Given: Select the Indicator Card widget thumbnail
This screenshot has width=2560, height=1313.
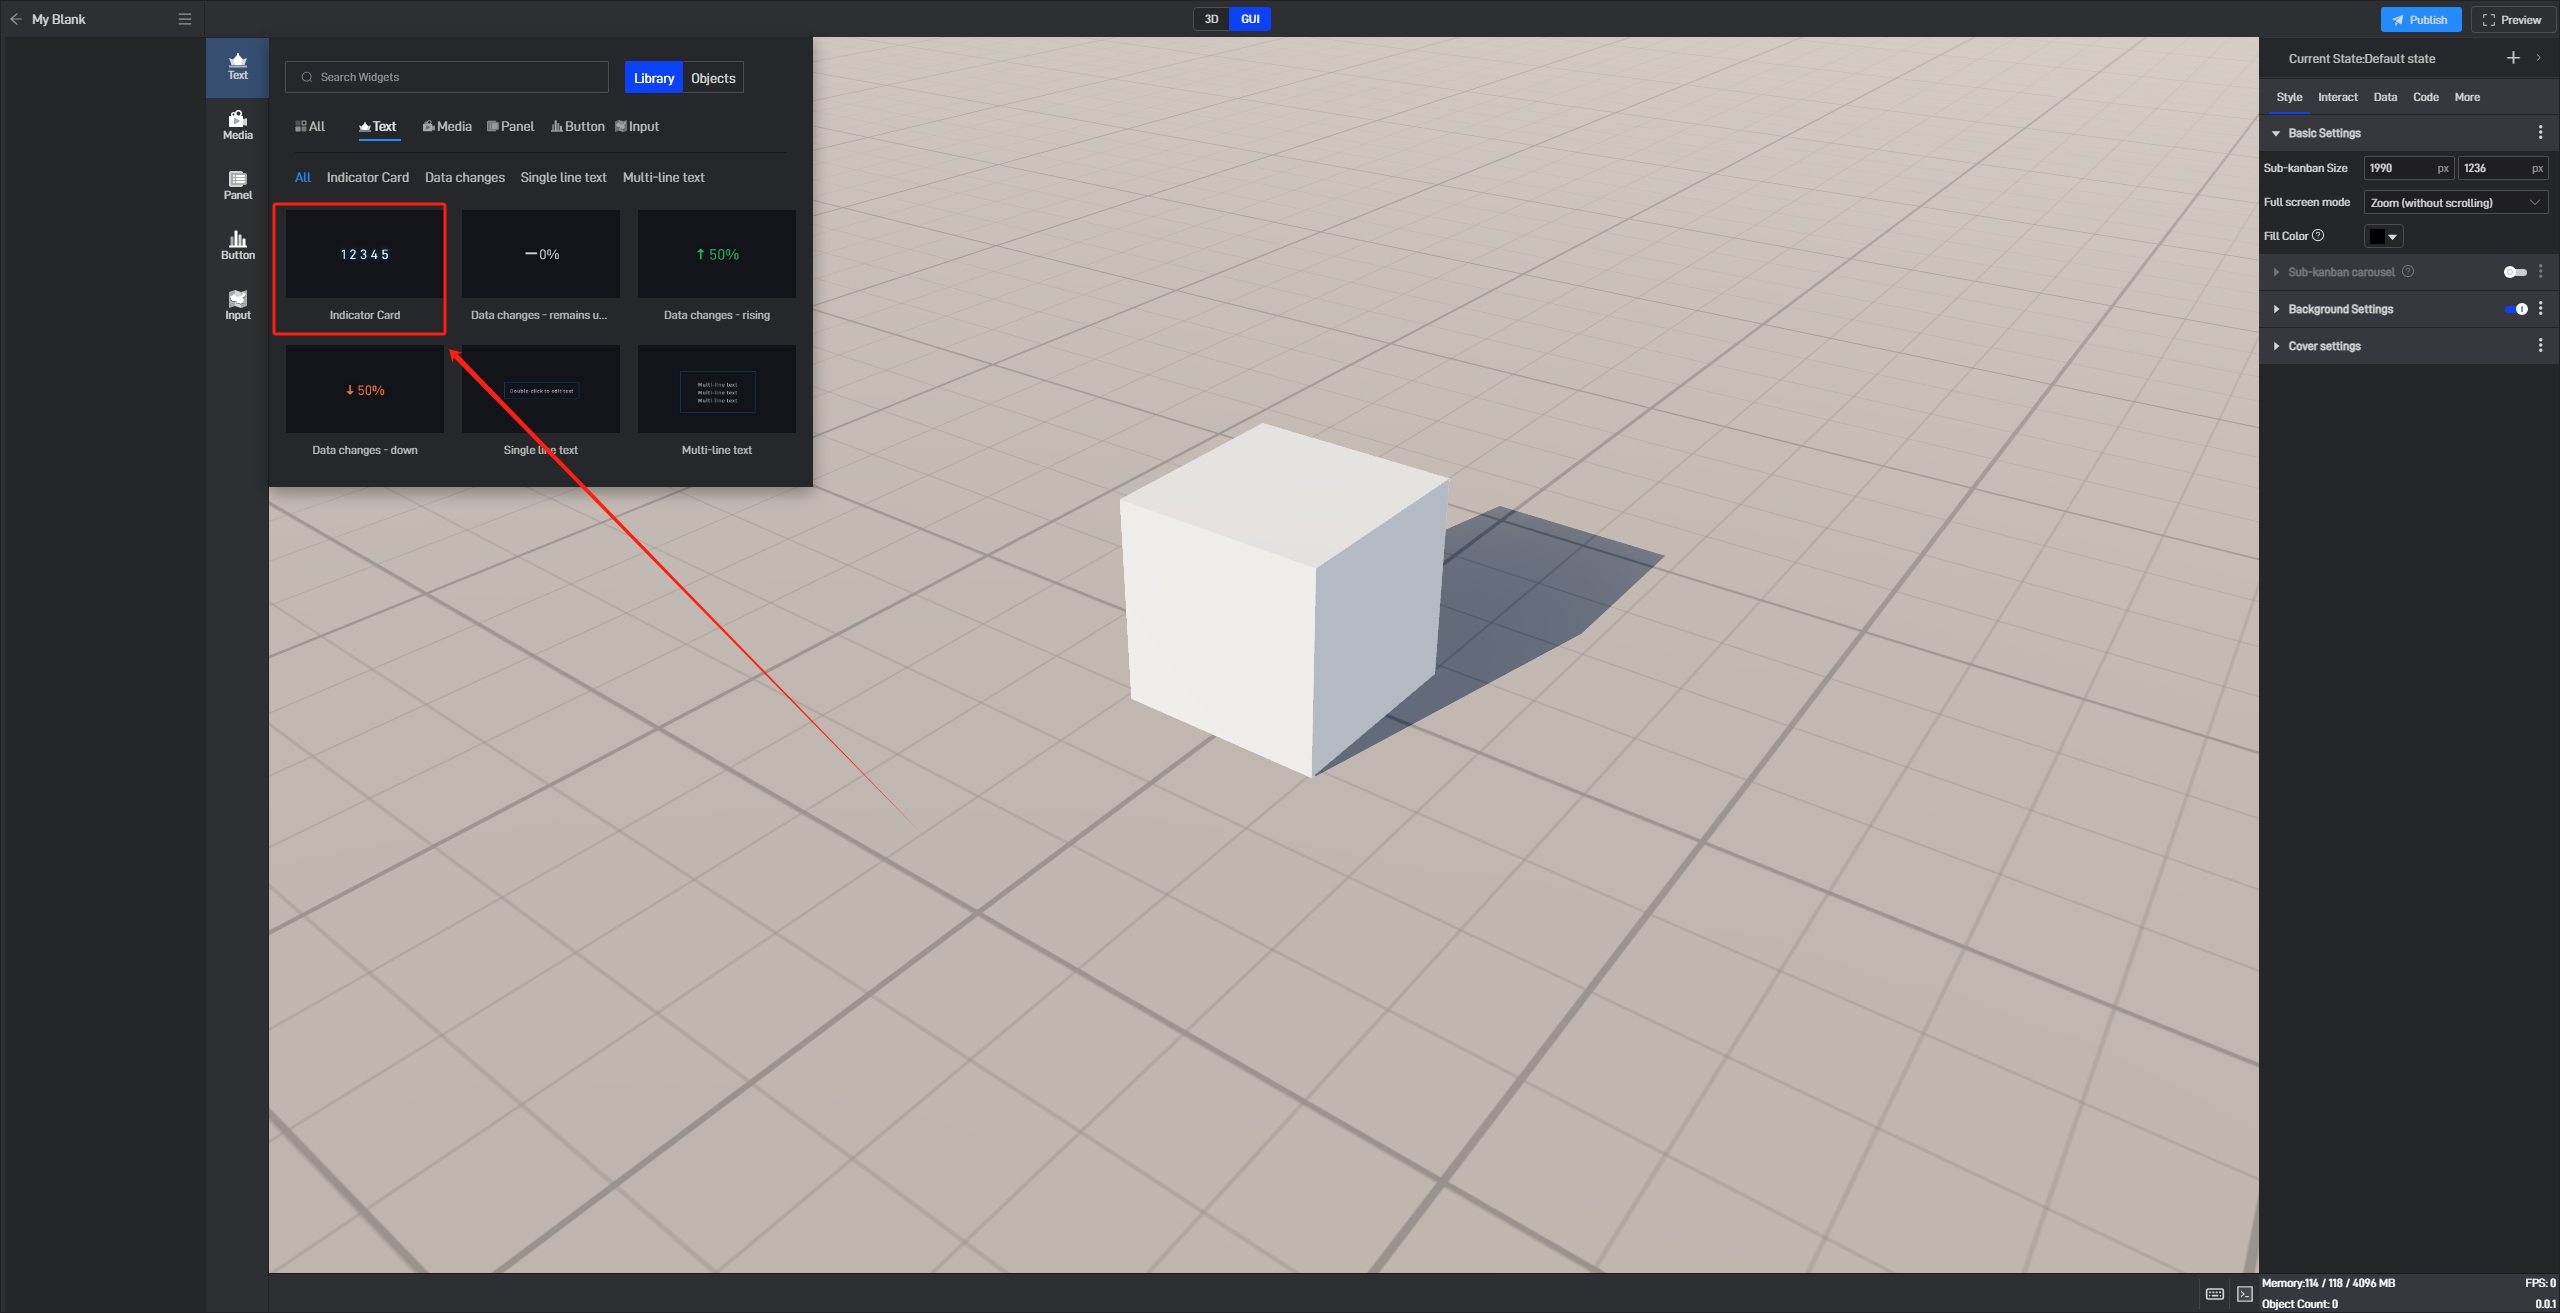Looking at the screenshot, I should (x=364, y=254).
